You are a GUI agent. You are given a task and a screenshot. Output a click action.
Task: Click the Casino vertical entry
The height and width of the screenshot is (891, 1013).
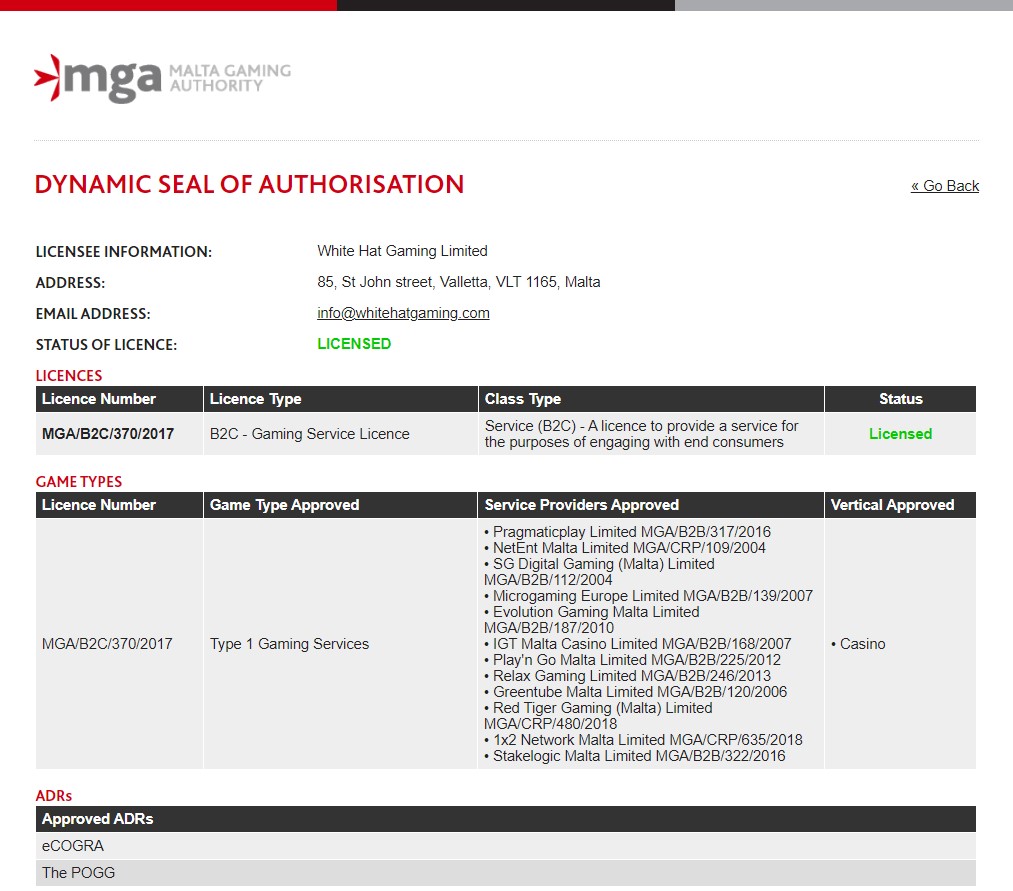[x=859, y=644]
